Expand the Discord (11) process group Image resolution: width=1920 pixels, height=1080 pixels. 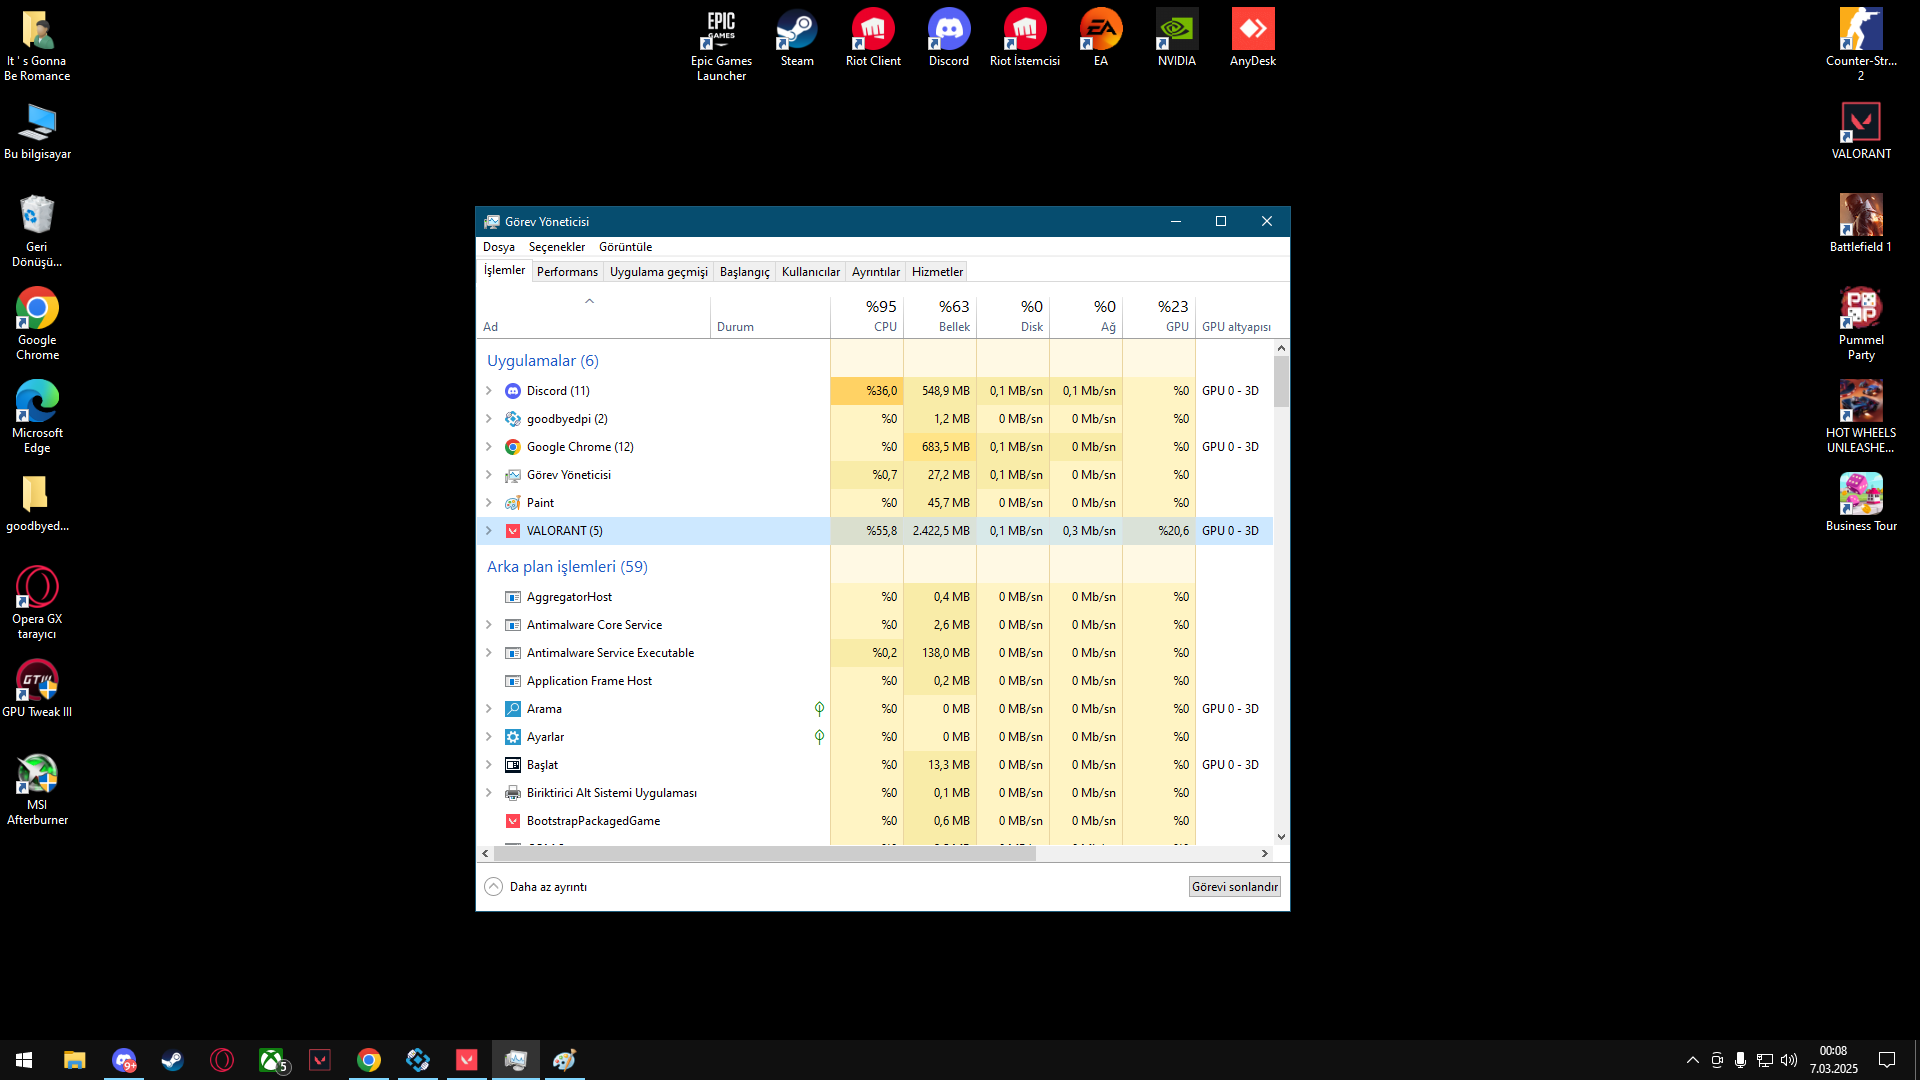tap(489, 391)
